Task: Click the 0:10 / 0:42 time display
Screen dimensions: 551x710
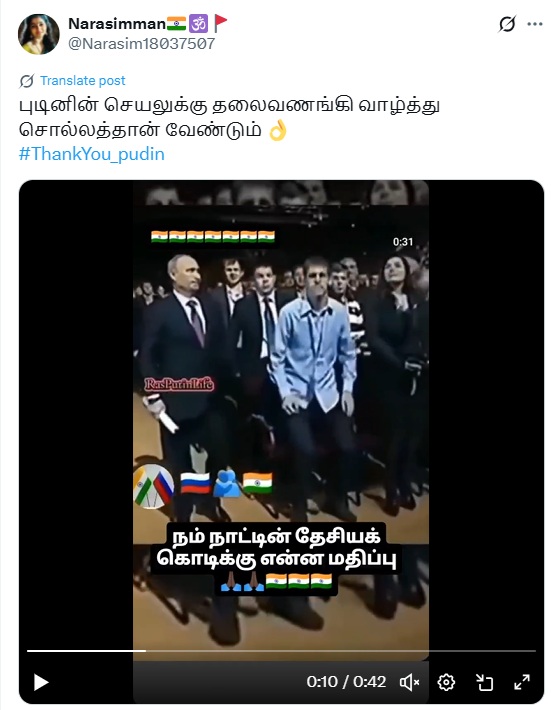Action: click(346, 681)
